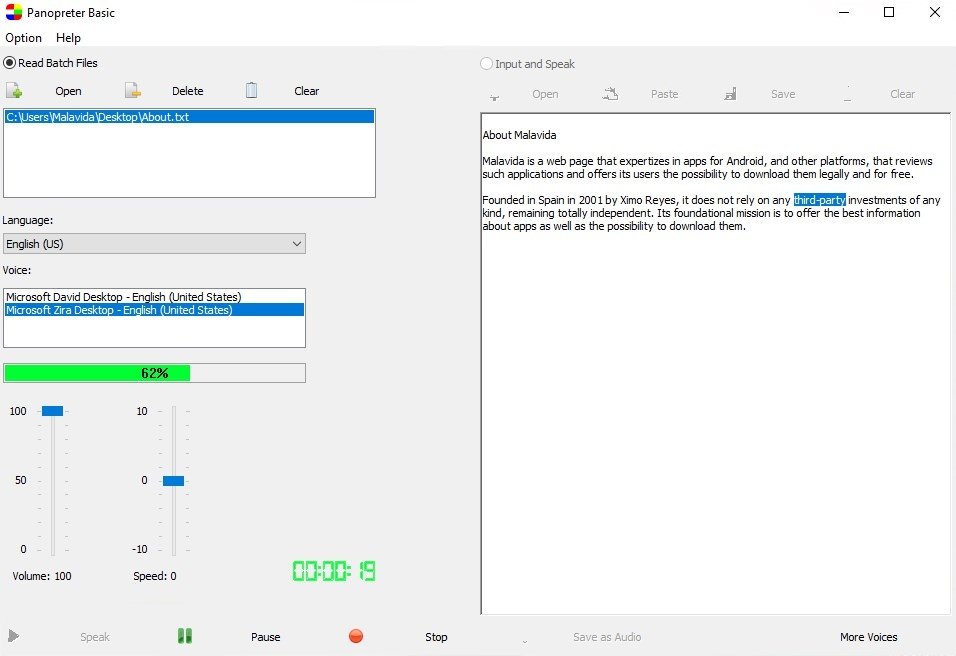This screenshot has height=656, width=956.
Task: Close the Panopreter Basic window
Action: click(935, 12)
